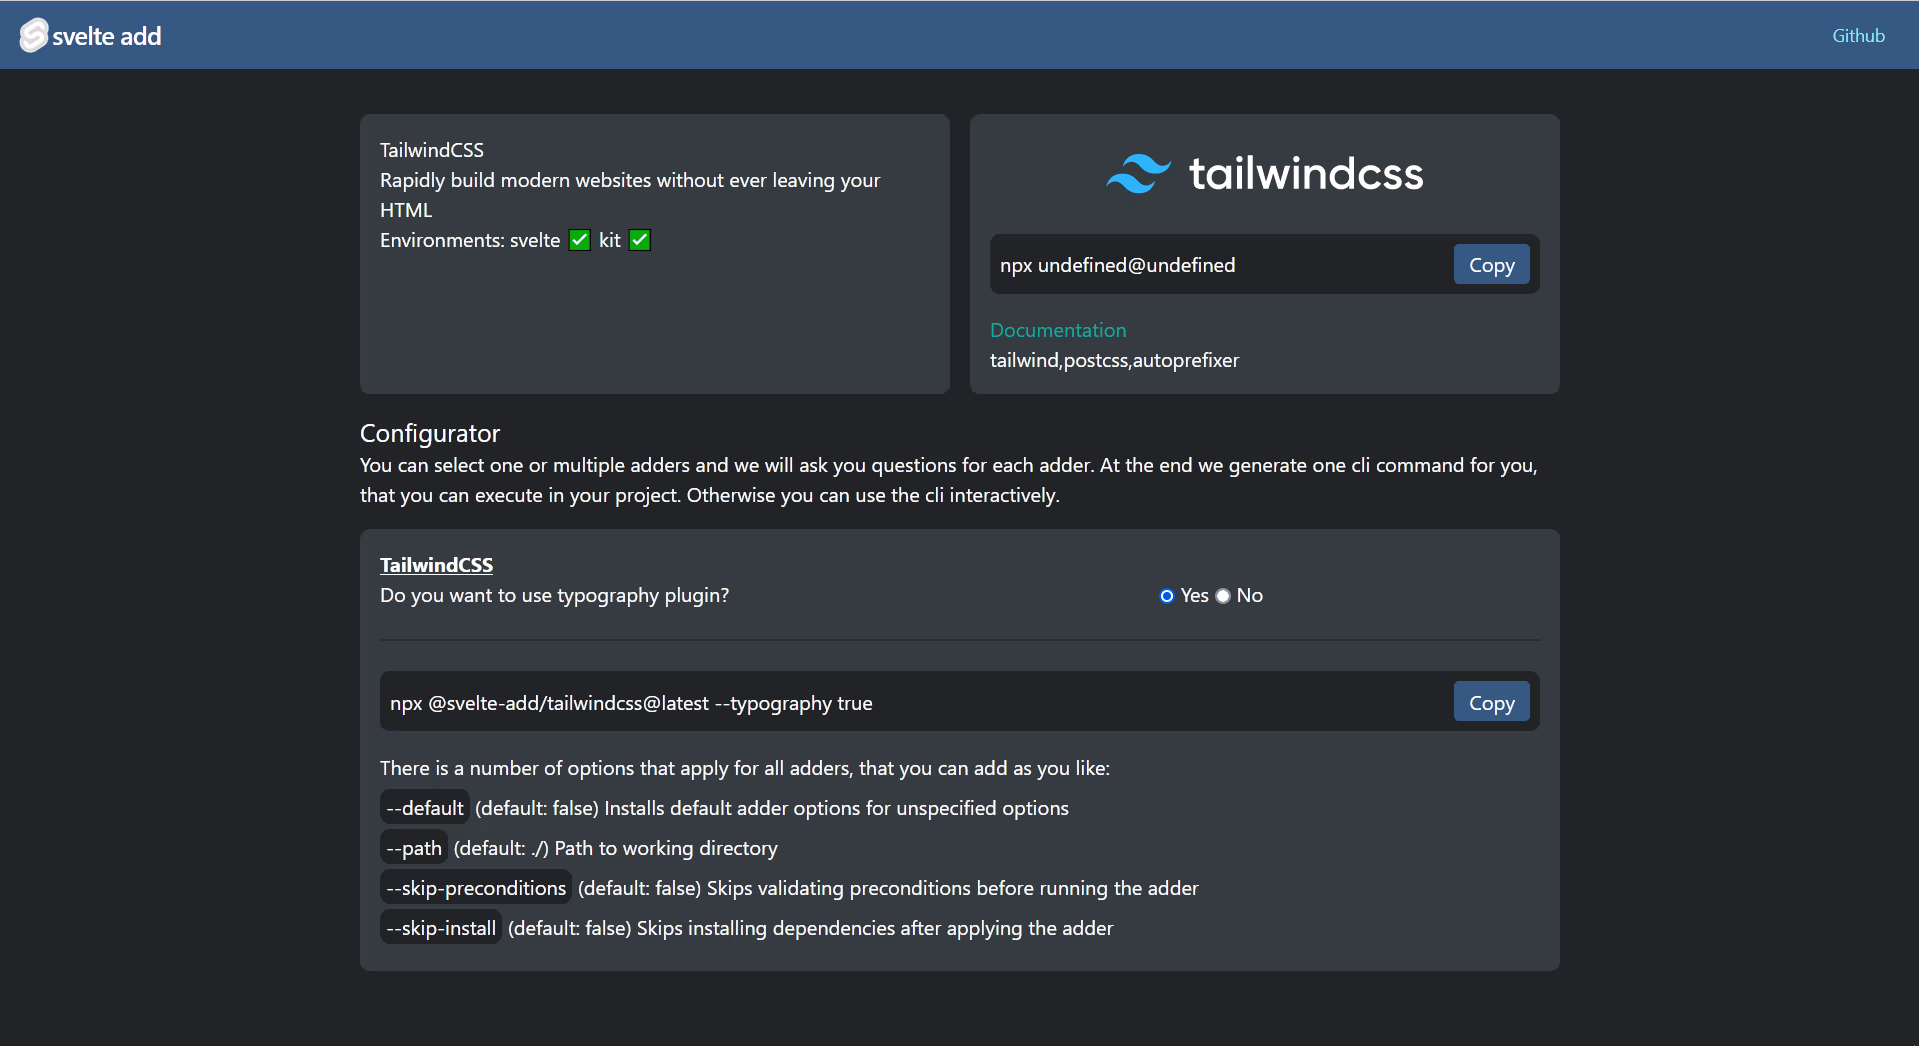This screenshot has width=1919, height=1046.
Task: Open the Github page
Action: pyautogui.click(x=1857, y=35)
